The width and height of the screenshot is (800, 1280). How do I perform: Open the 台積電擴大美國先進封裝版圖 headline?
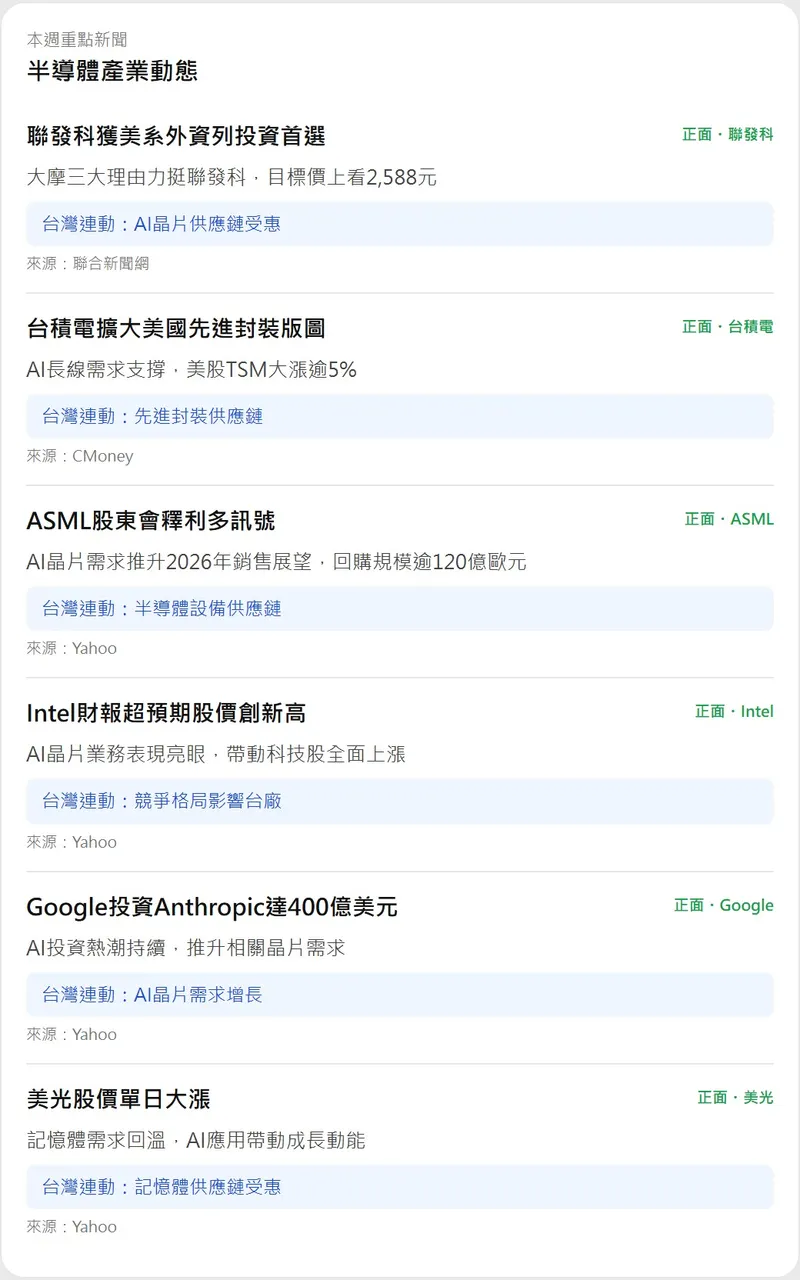point(175,328)
